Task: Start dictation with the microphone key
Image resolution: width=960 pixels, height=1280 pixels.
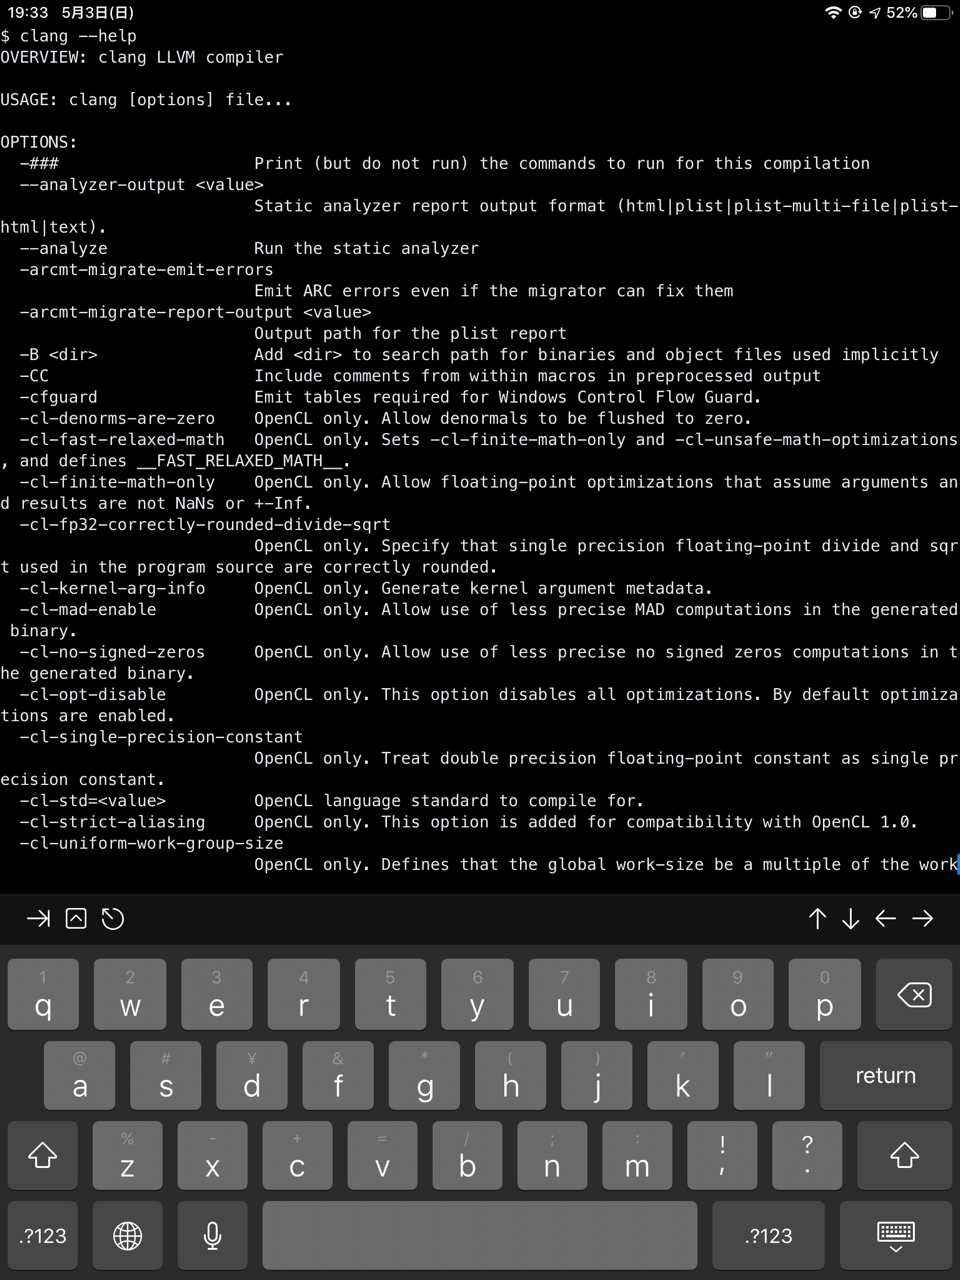Action: [212, 1236]
